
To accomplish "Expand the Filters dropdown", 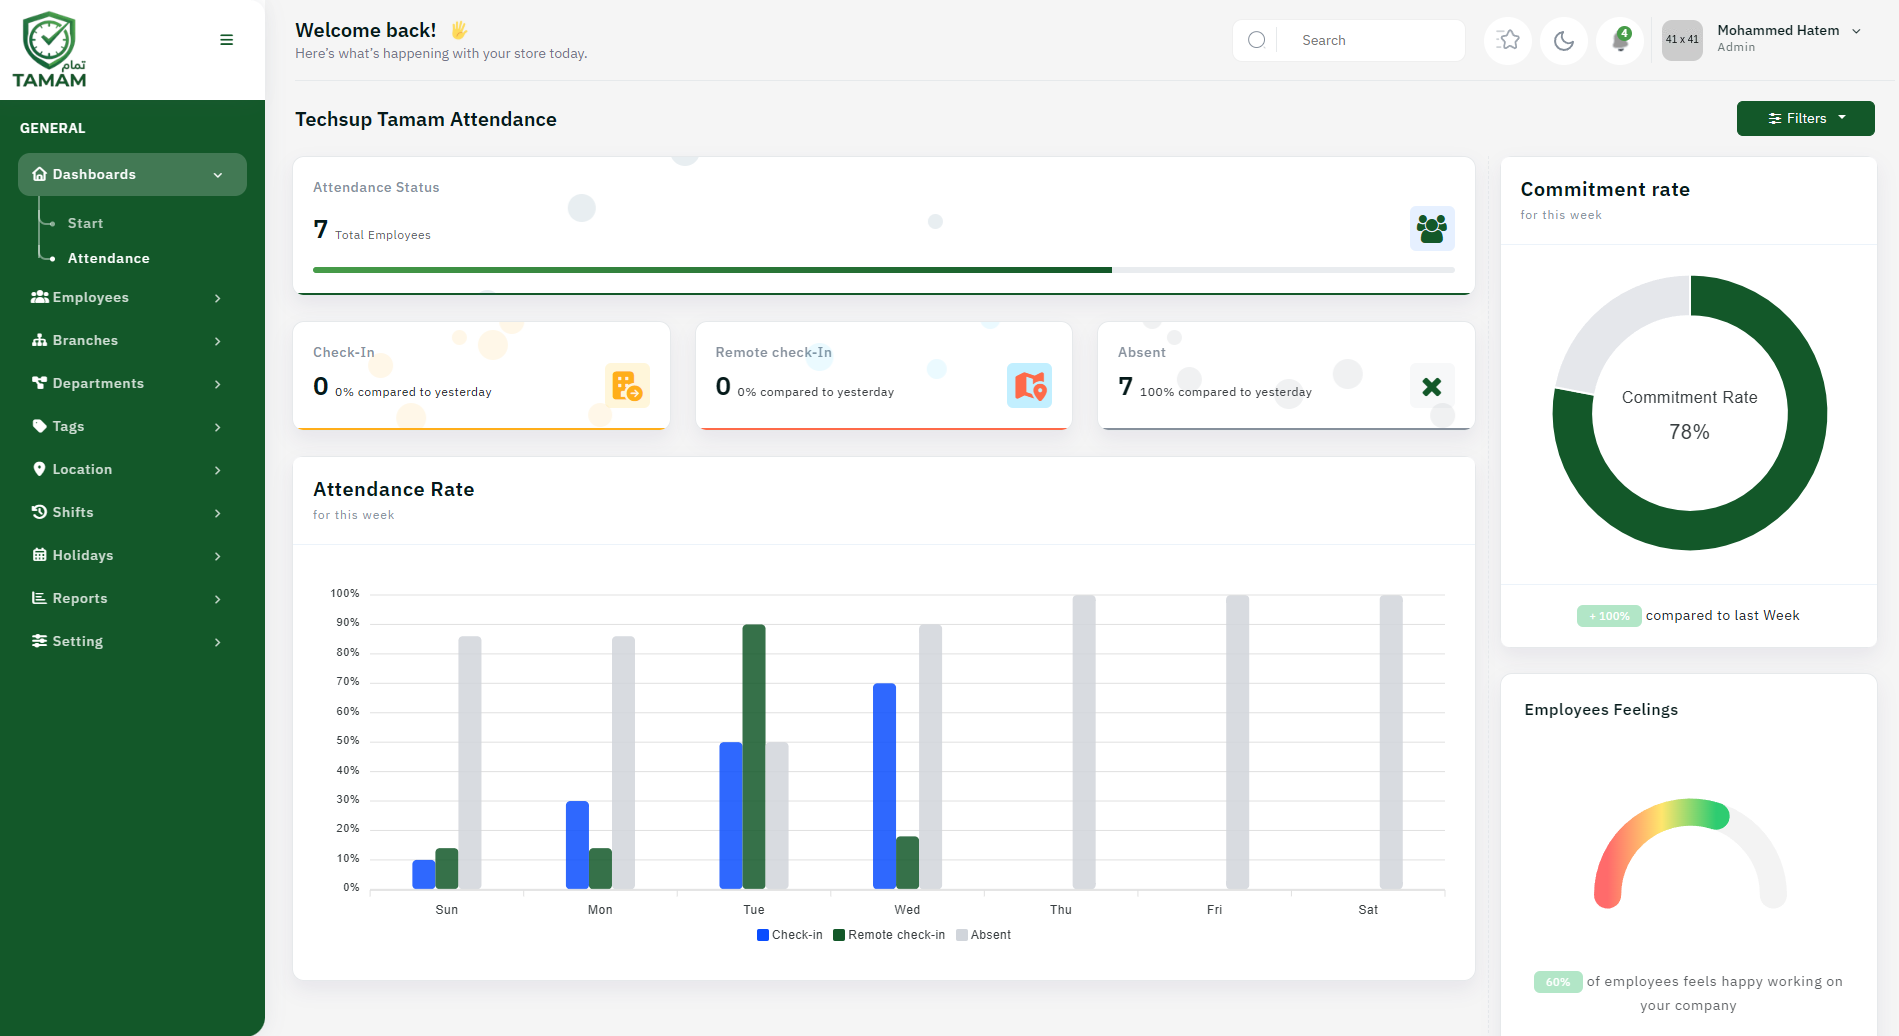I will (1805, 118).
